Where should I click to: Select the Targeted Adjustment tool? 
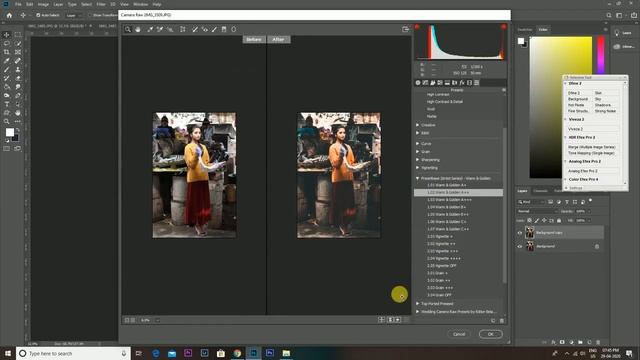pos(170,29)
